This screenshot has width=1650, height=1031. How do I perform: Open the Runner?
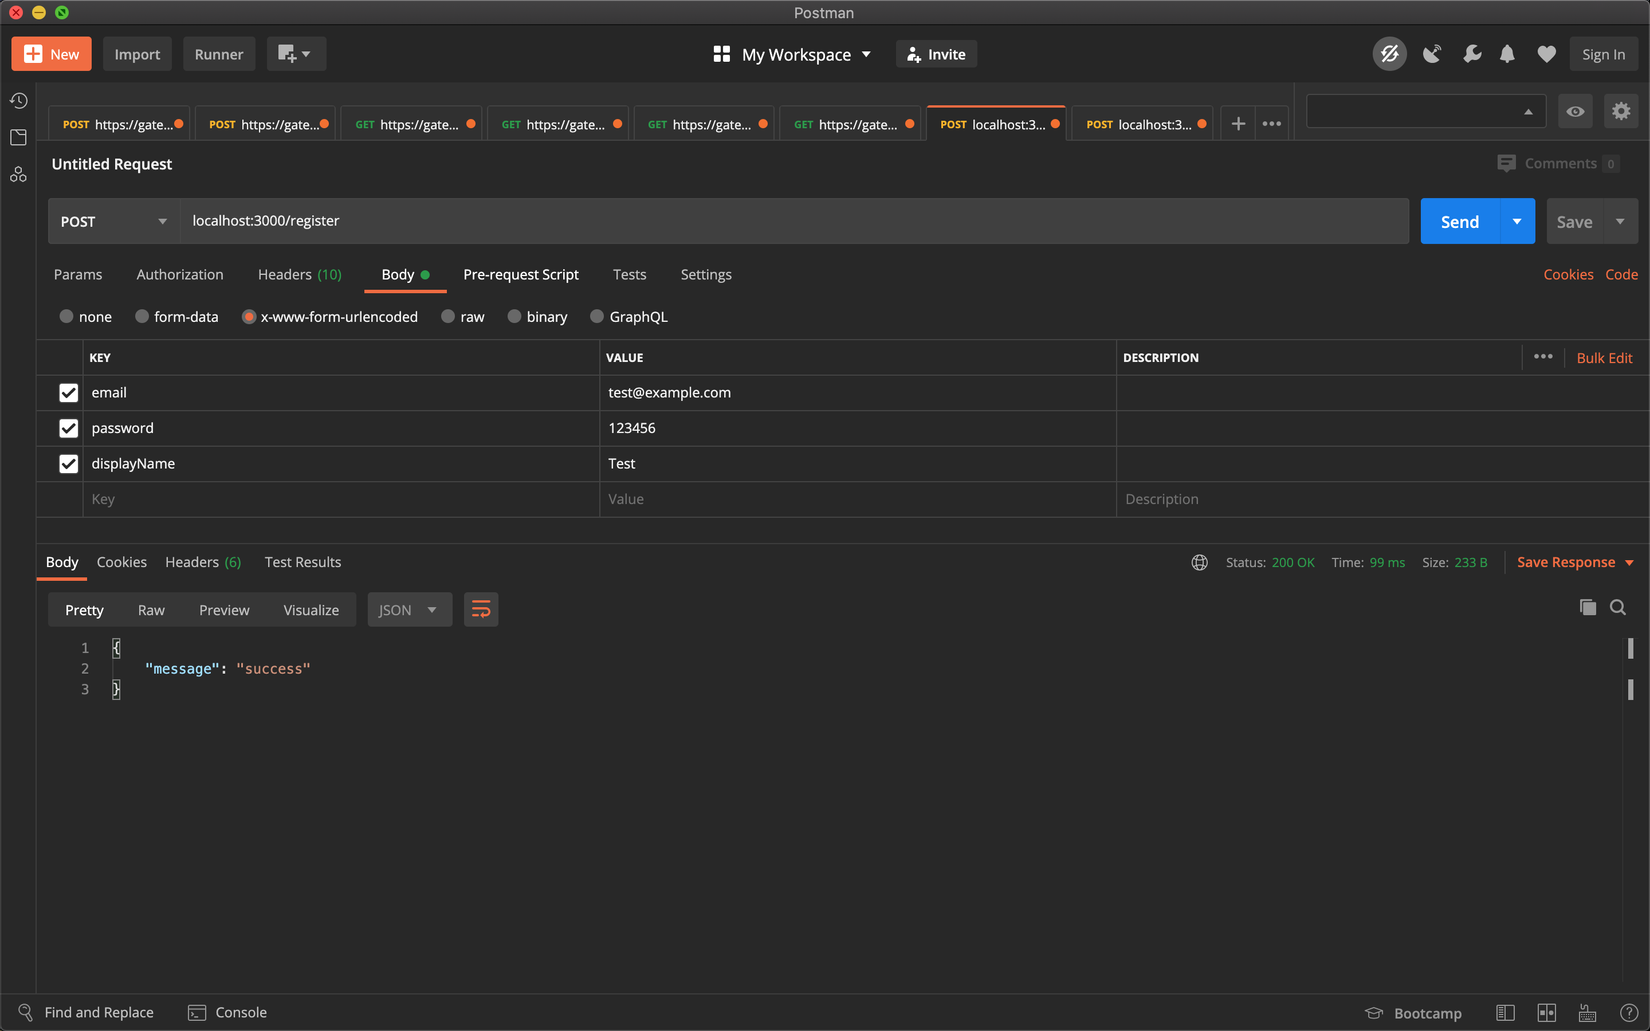coord(219,54)
